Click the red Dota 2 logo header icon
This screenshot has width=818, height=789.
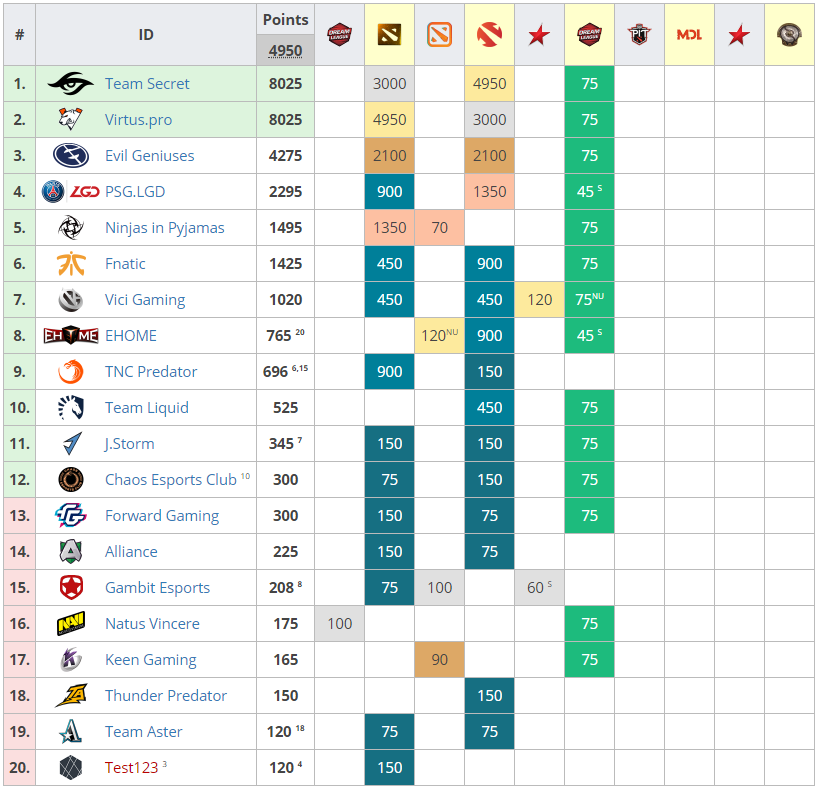(489, 34)
